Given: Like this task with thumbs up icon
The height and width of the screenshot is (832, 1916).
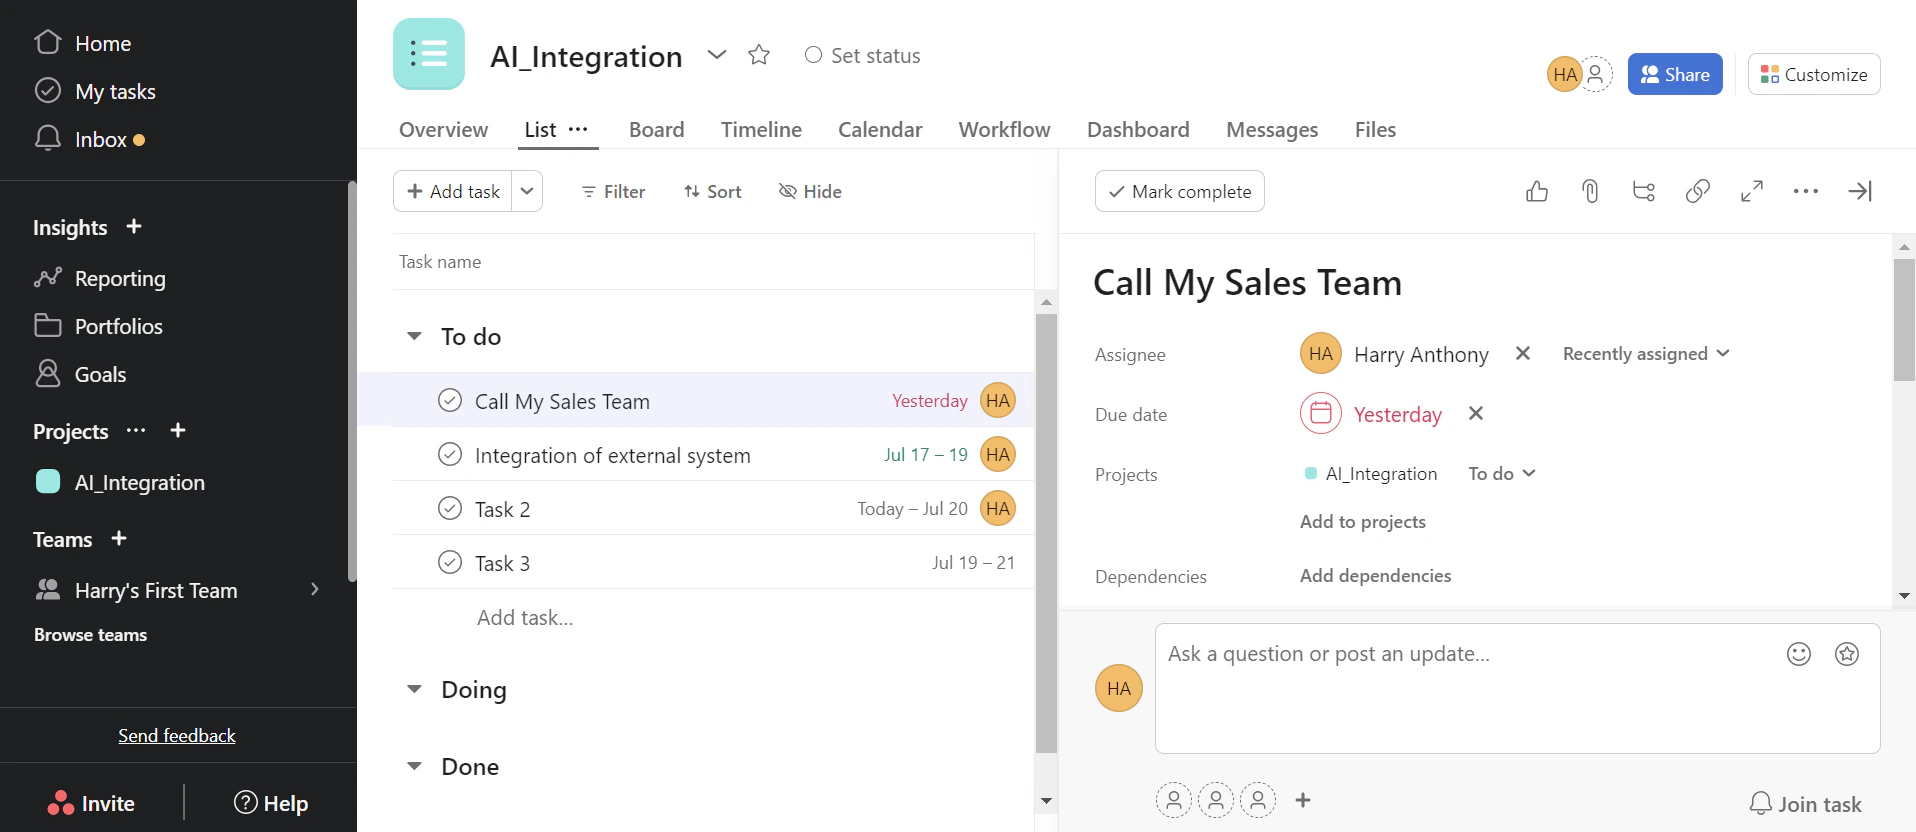Looking at the screenshot, I should [1537, 191].
